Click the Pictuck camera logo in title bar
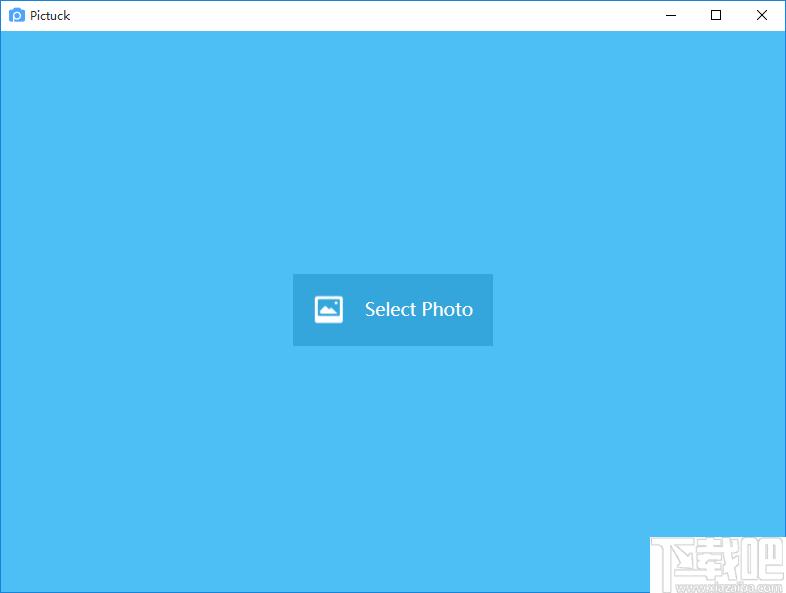This screenshot has height=593, width=786. point(17,16)
